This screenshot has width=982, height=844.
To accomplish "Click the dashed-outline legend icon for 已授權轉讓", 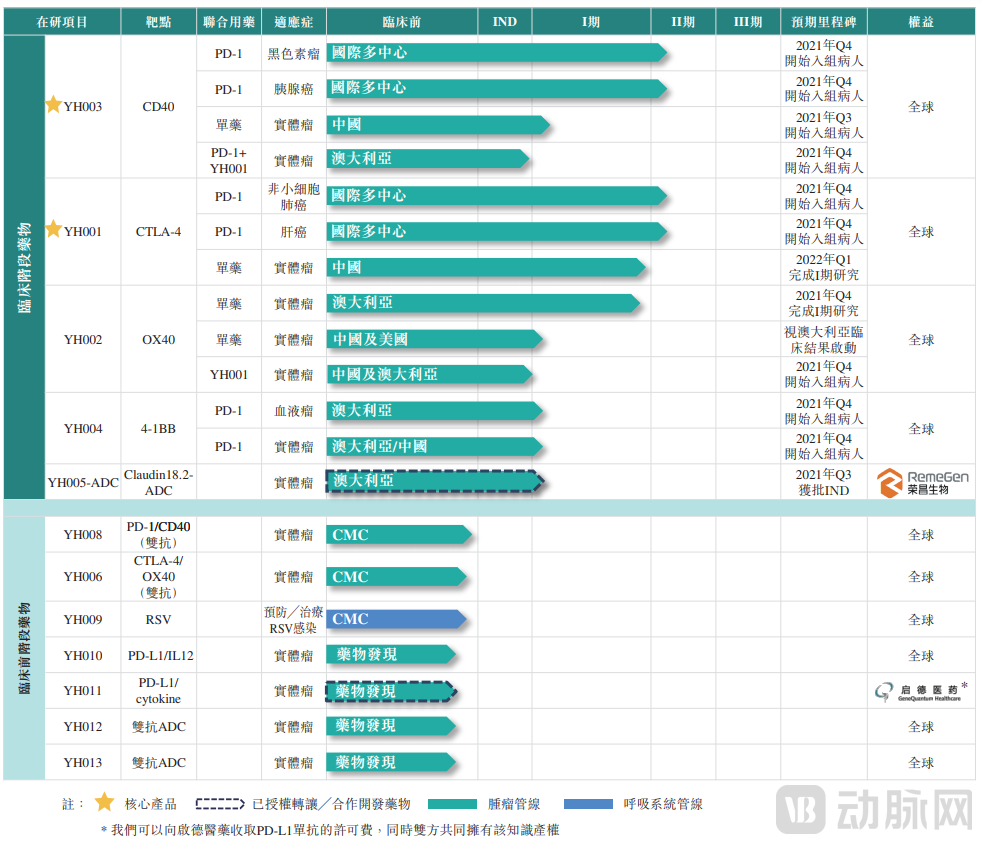I will pos(220,803).
